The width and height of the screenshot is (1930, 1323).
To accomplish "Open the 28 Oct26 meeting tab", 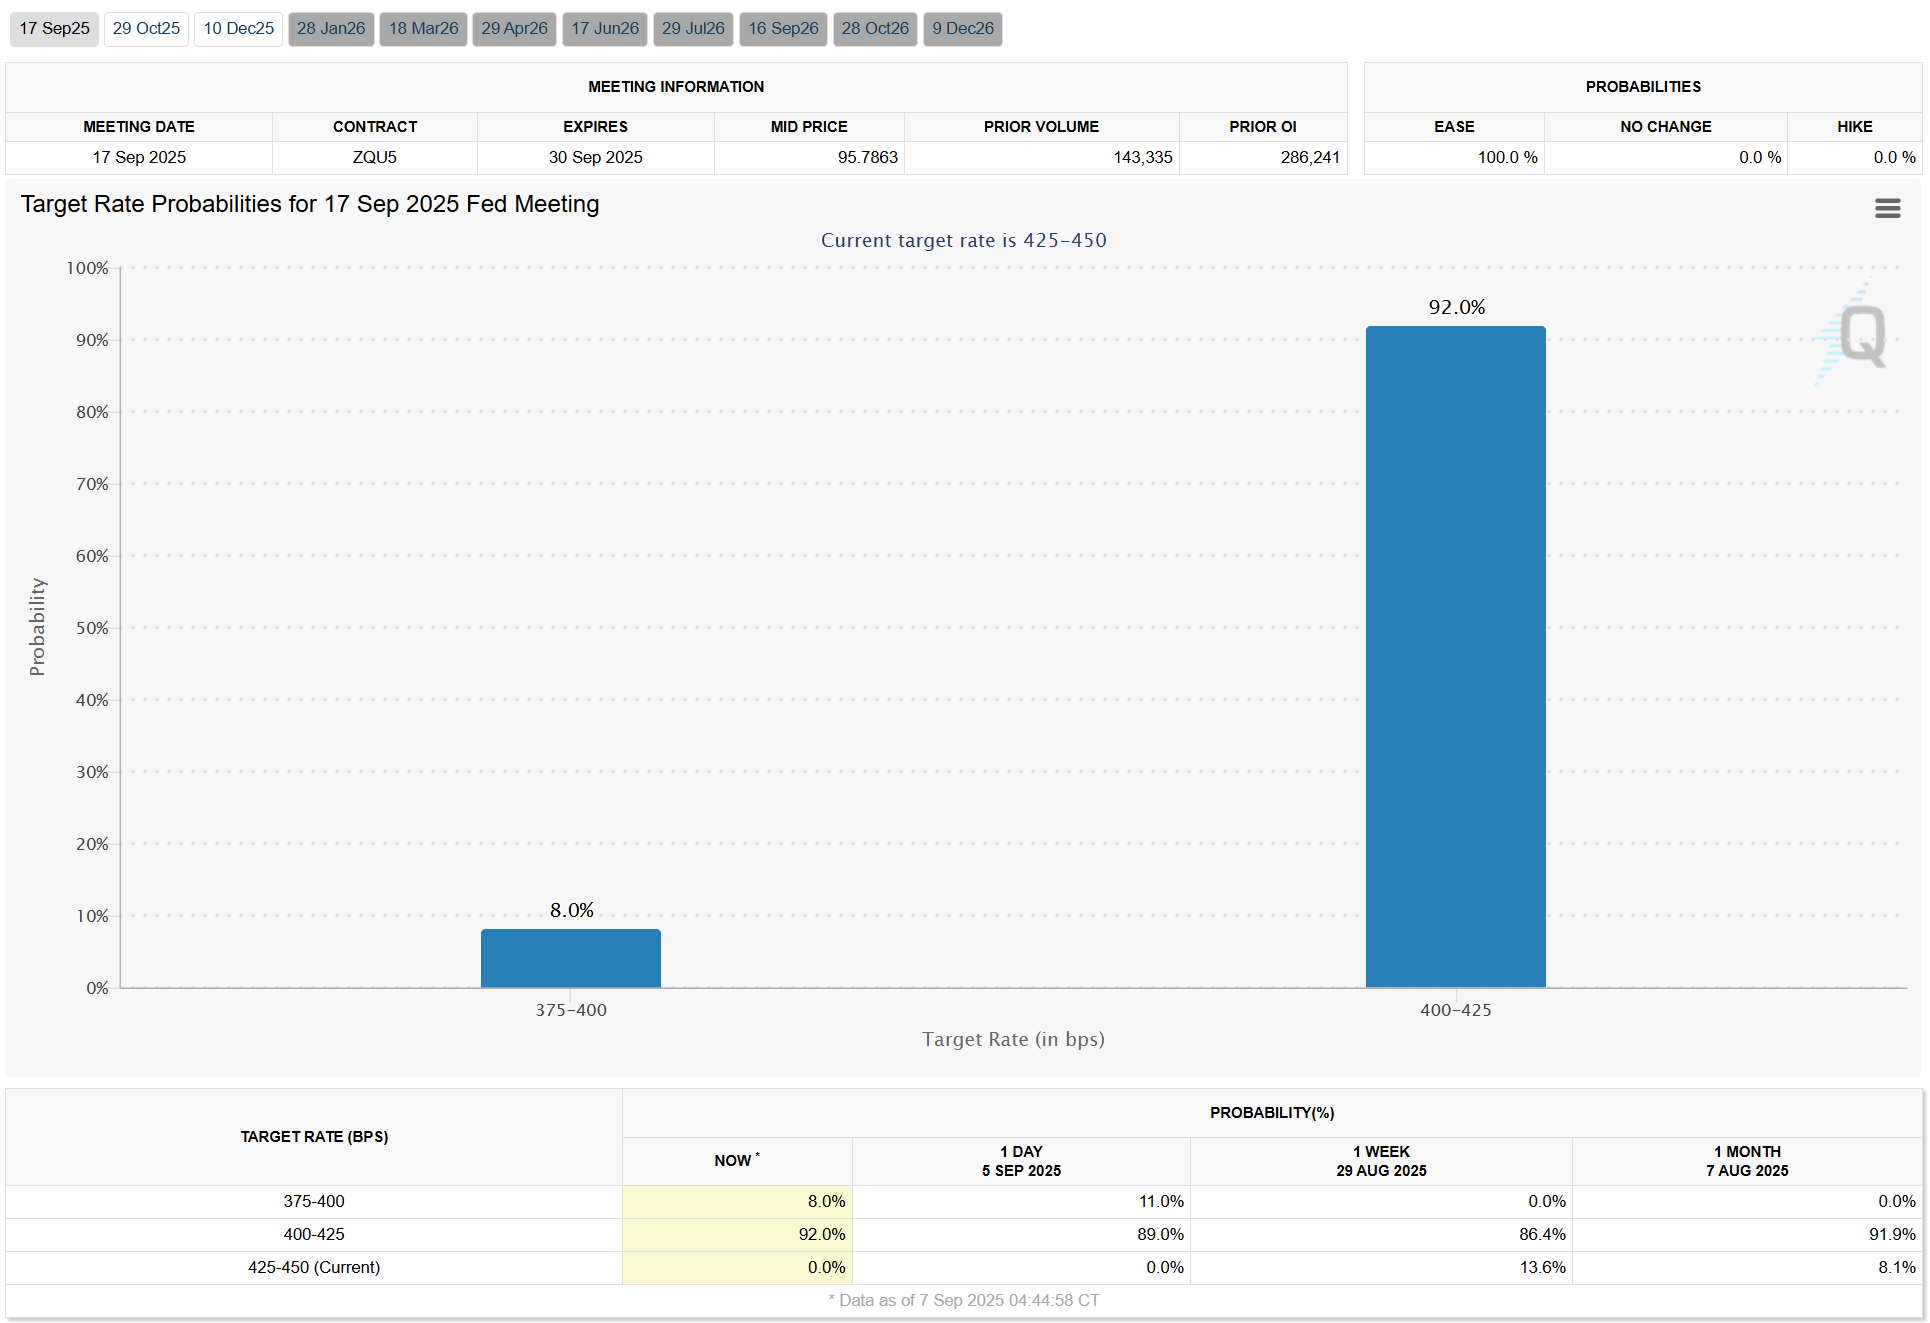I will click(x=875, y=28).
